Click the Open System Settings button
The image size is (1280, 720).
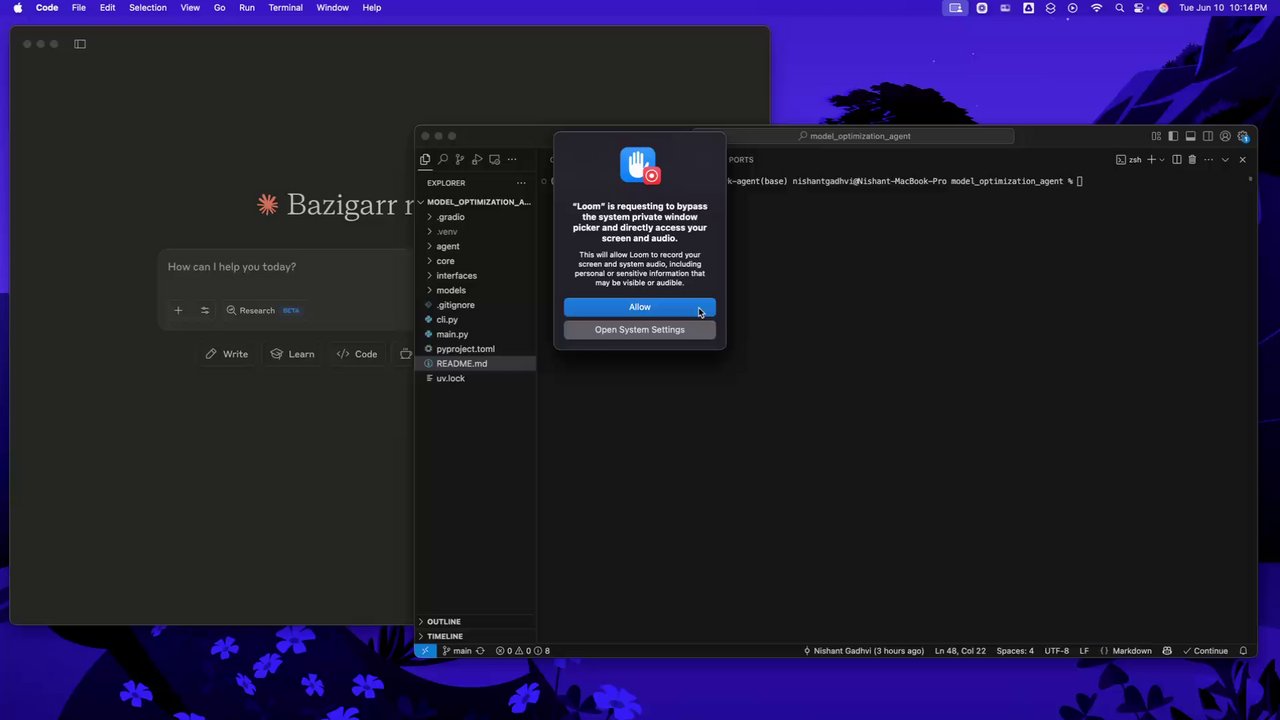640,330
